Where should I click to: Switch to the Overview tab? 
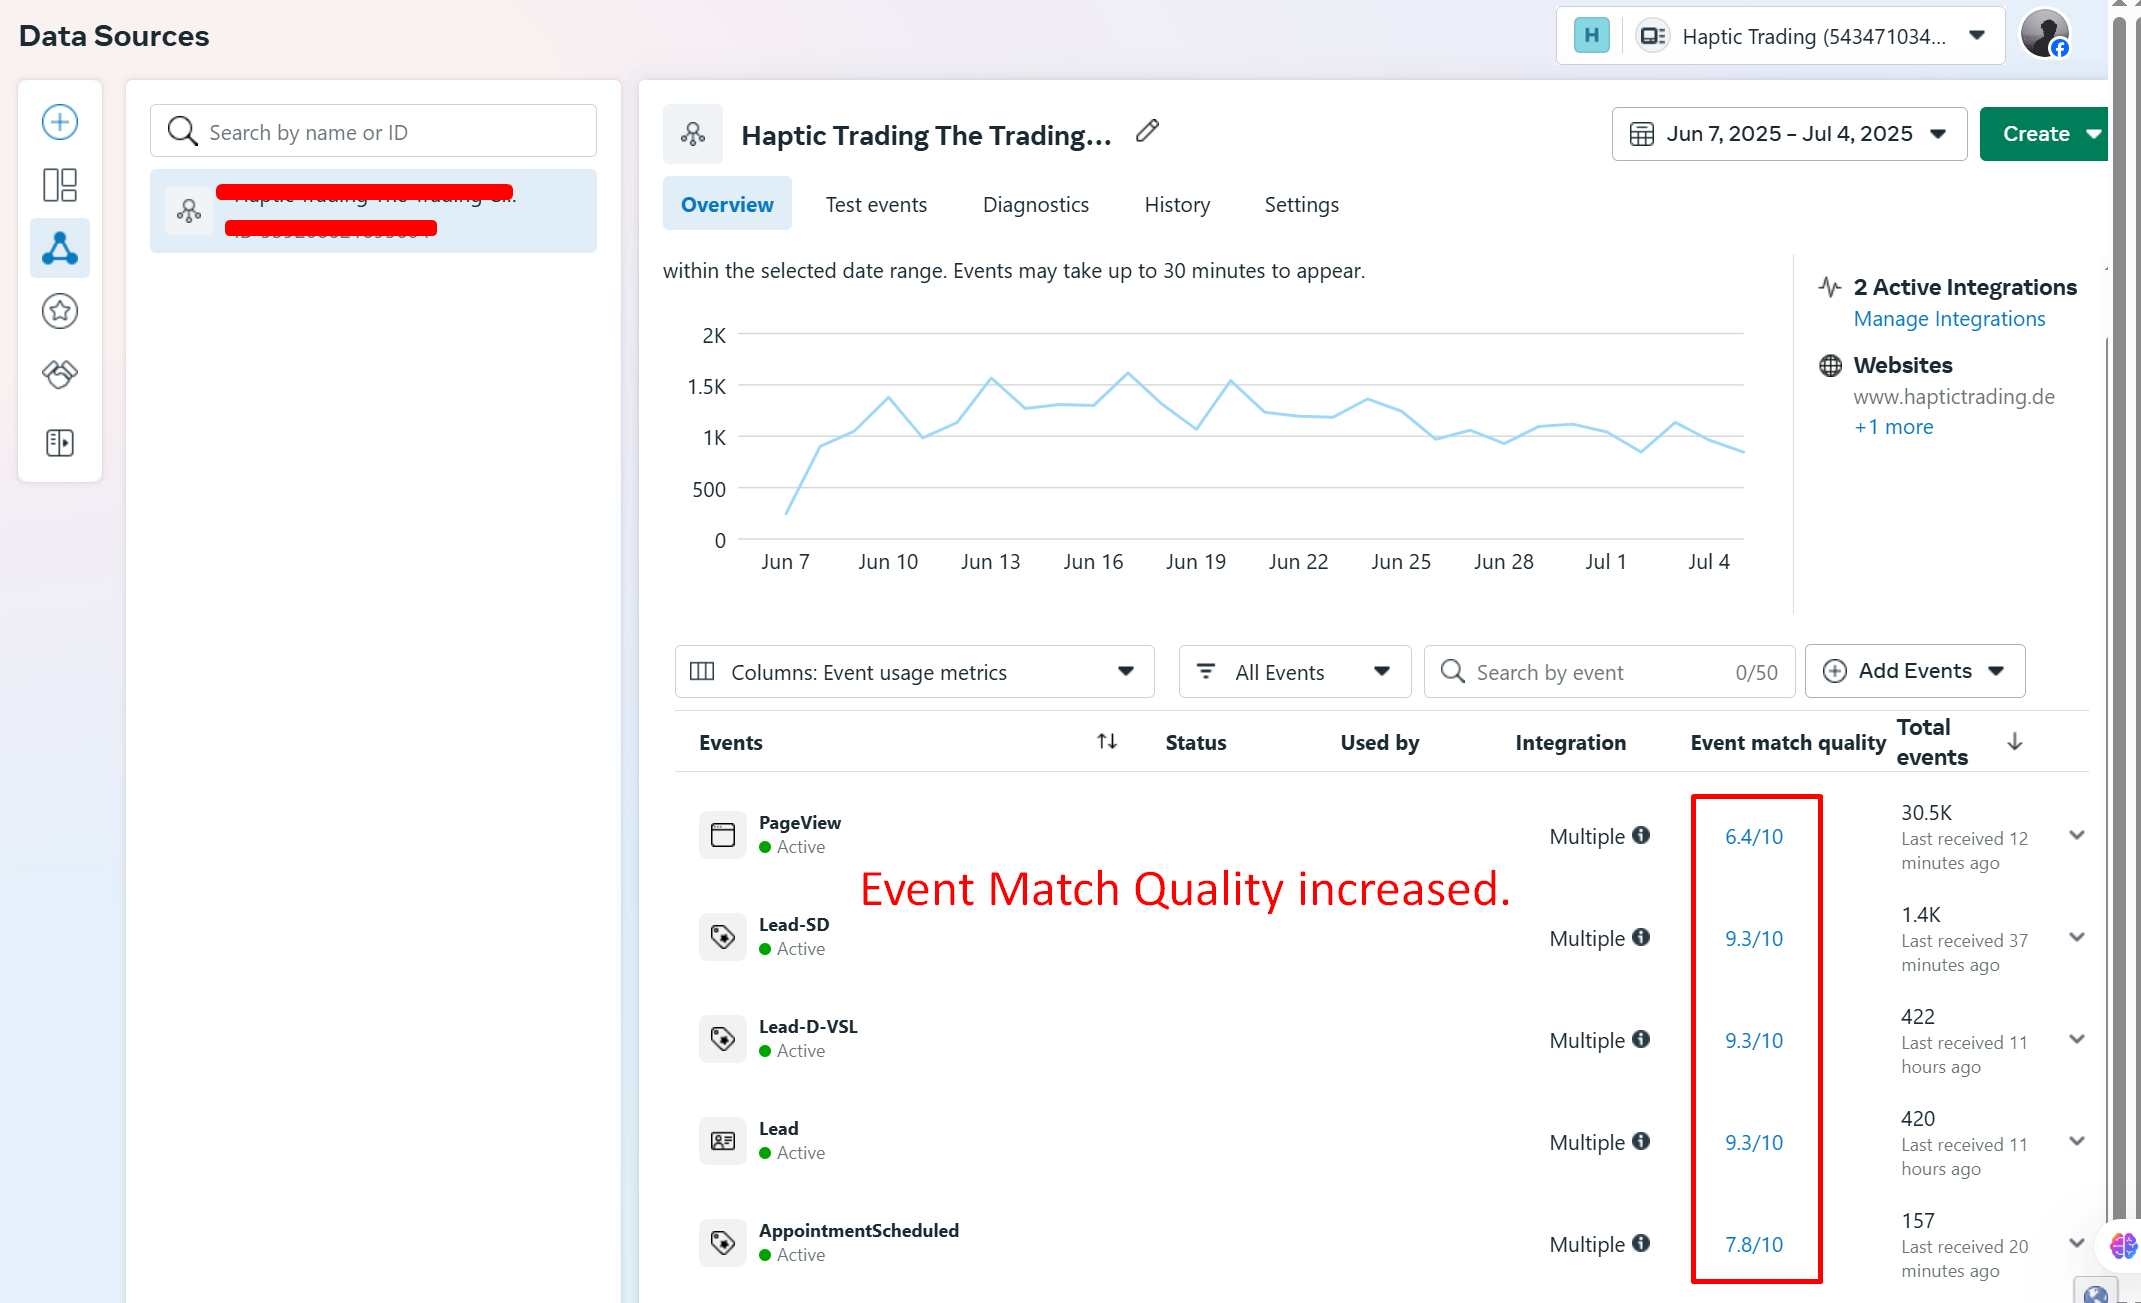pos(727,204)
